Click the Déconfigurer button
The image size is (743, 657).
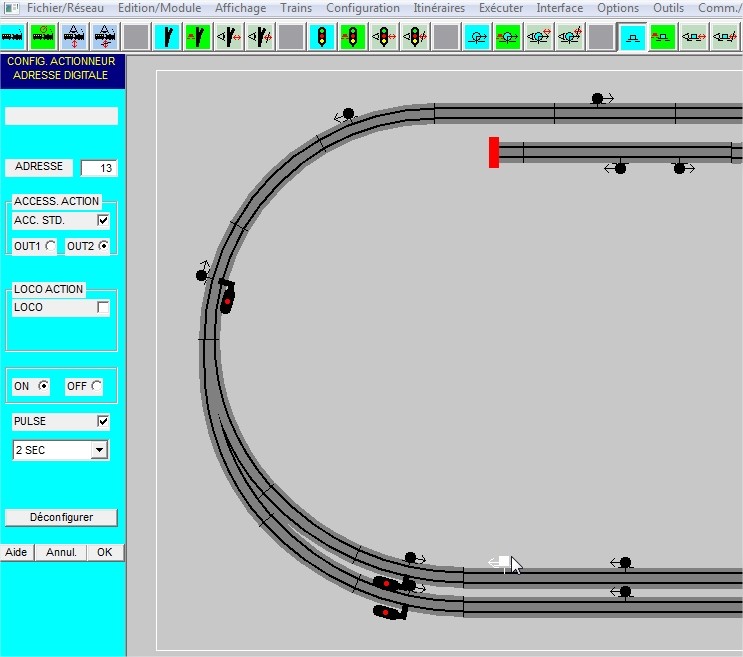61,517
